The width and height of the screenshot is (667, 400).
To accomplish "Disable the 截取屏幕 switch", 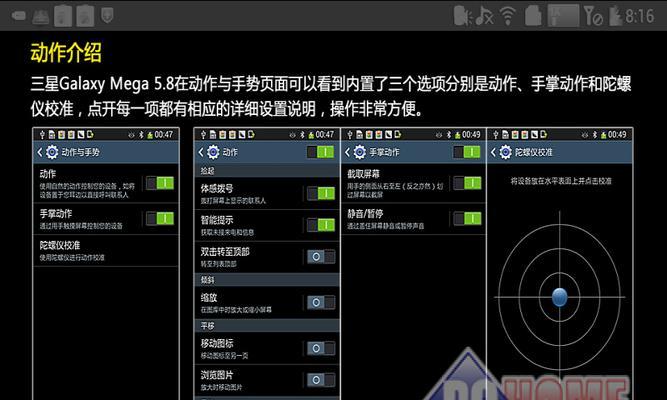I will click(x=467, y=183).
